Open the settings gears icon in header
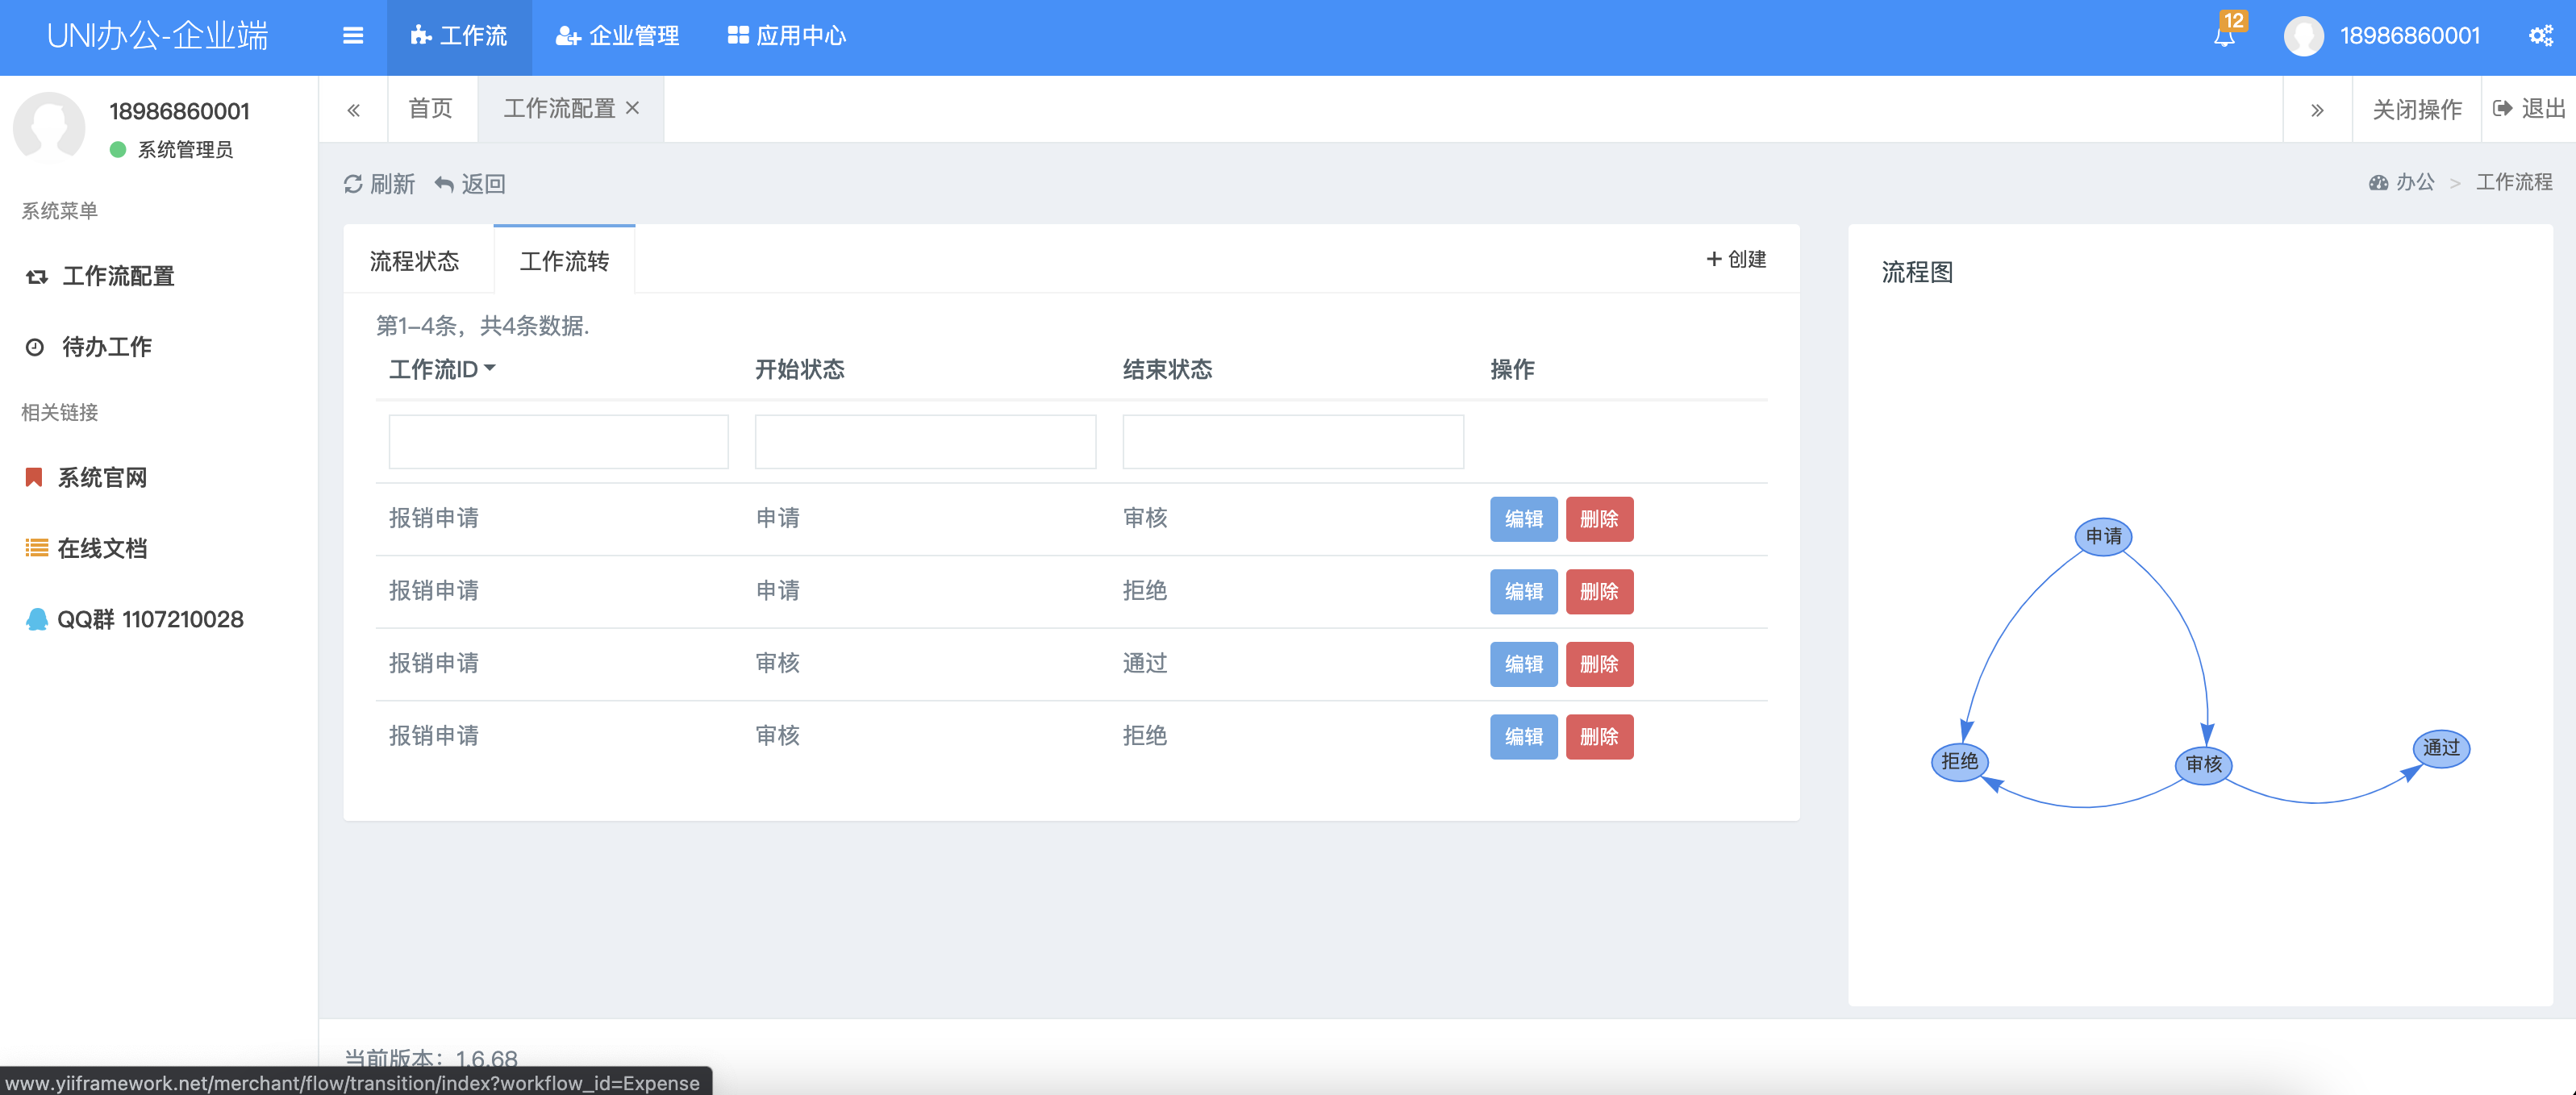 [x=2540, y=36]
